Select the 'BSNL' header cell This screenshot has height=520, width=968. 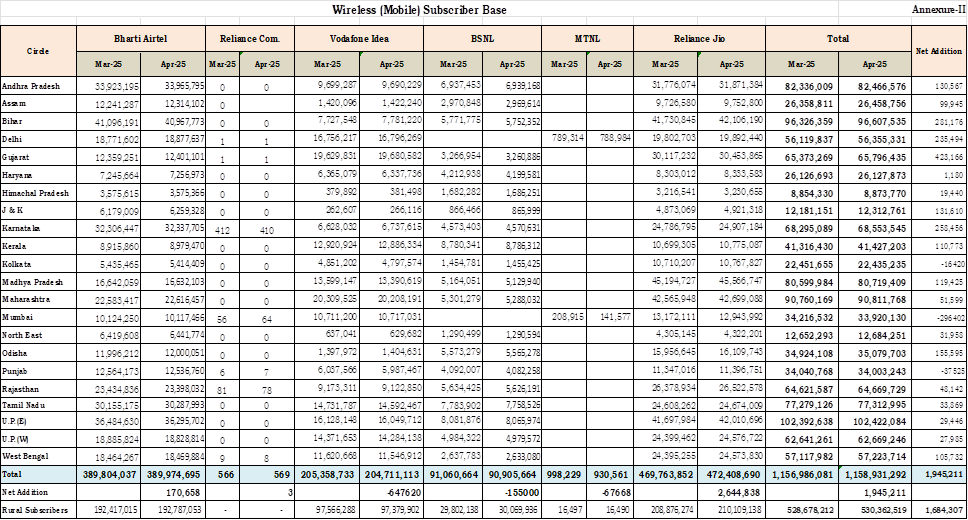tap(482, 39)
